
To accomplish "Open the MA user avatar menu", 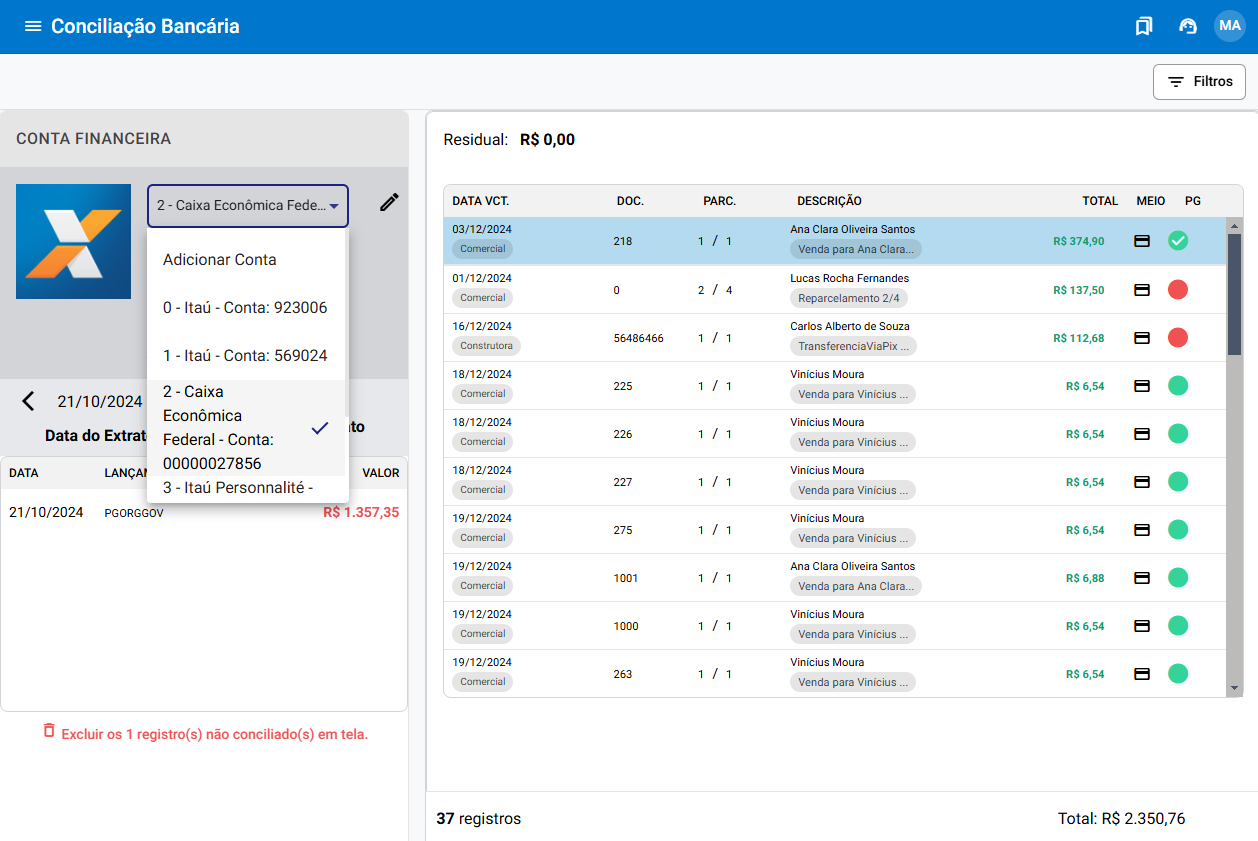I will pyautogui.click(x=1229, y=26).
